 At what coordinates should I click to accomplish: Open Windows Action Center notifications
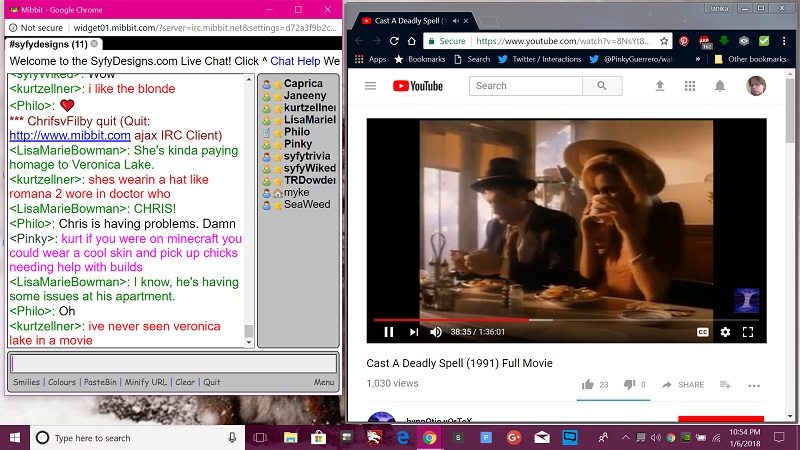pos(779,438)
